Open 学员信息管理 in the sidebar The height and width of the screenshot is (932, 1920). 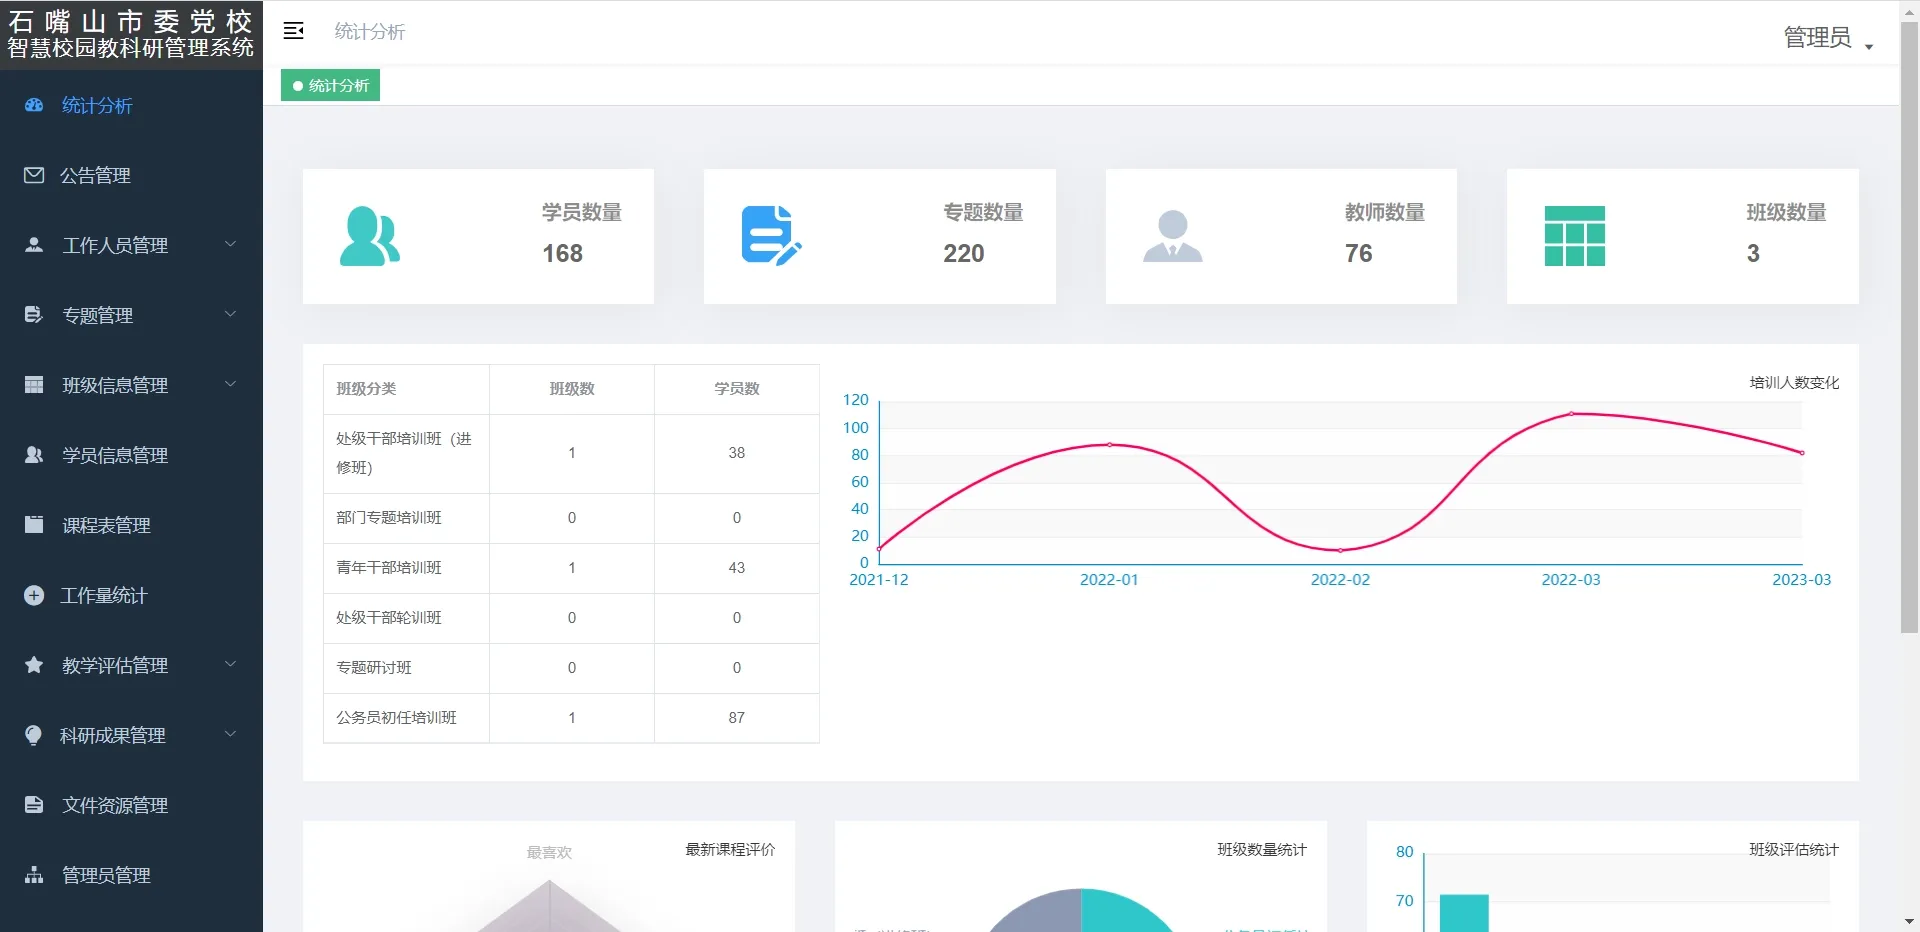point(114,455)
